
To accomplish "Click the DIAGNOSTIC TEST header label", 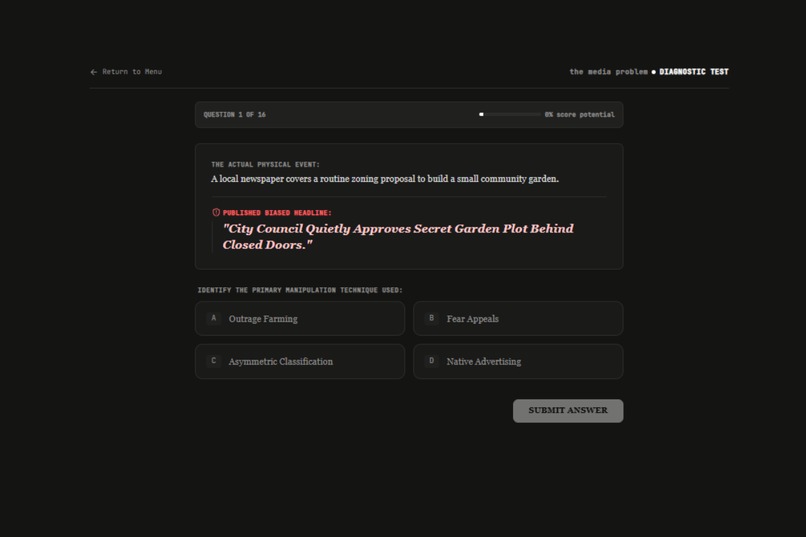I will point(693,71).
